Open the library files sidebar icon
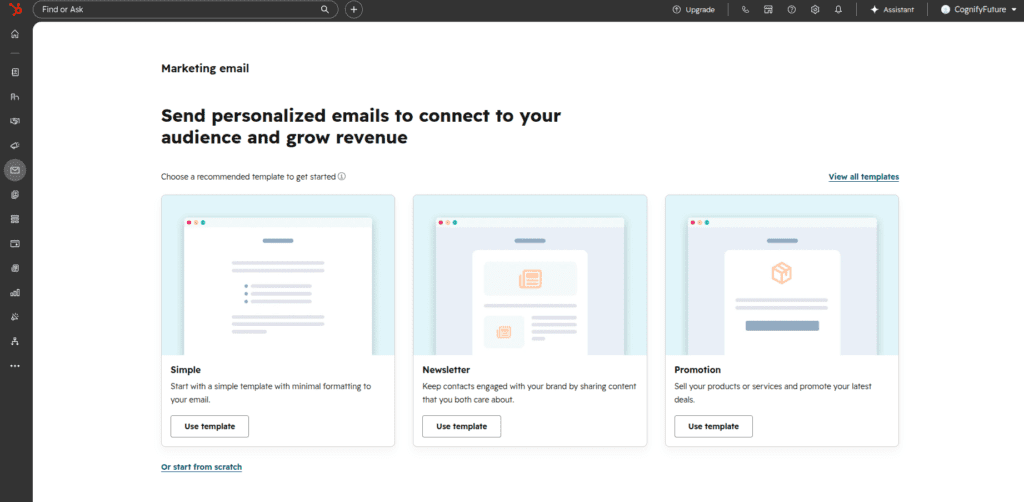1024x502 pixels. 15,268
